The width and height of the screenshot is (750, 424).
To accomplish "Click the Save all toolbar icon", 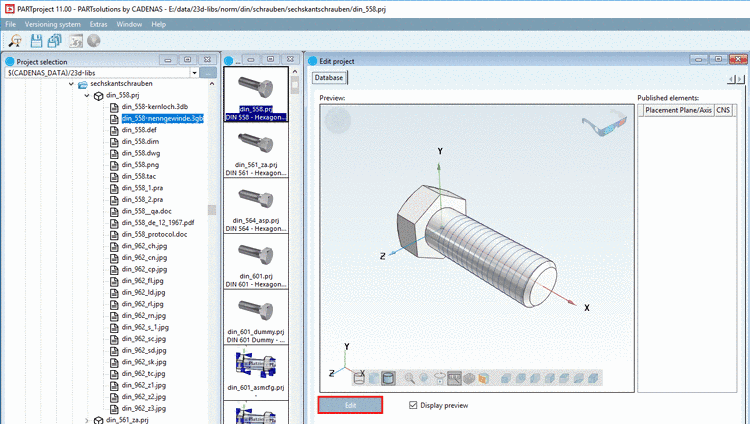I will click(54, 41).
